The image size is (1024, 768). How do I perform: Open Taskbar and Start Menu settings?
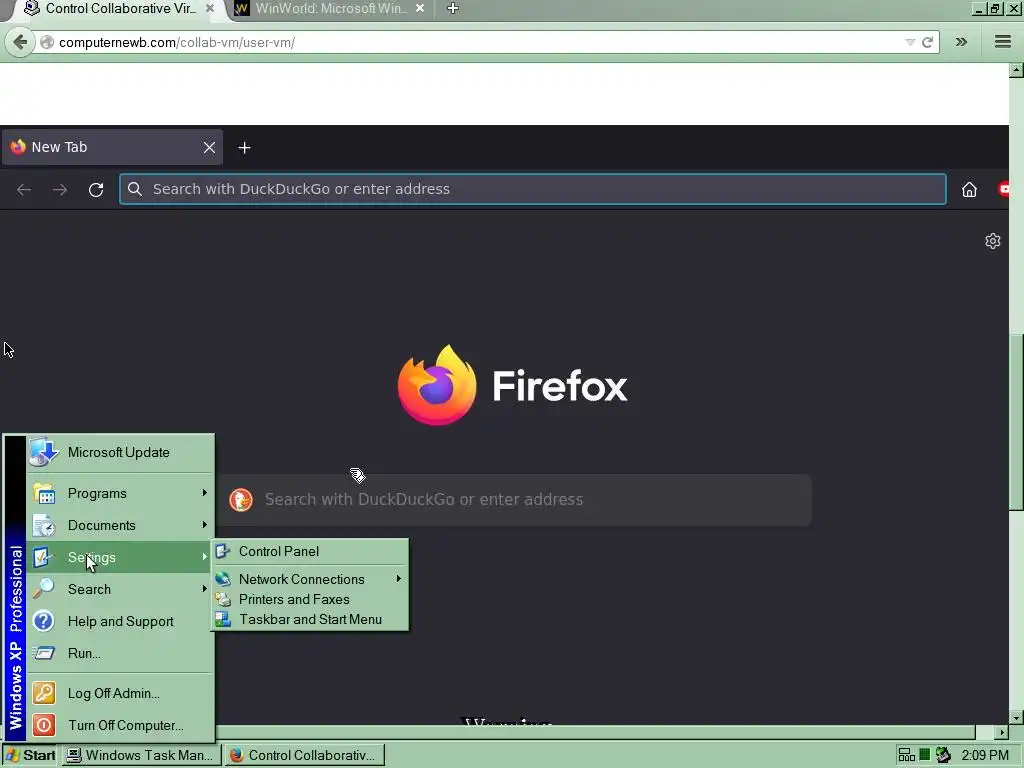(x=310, y=620)
